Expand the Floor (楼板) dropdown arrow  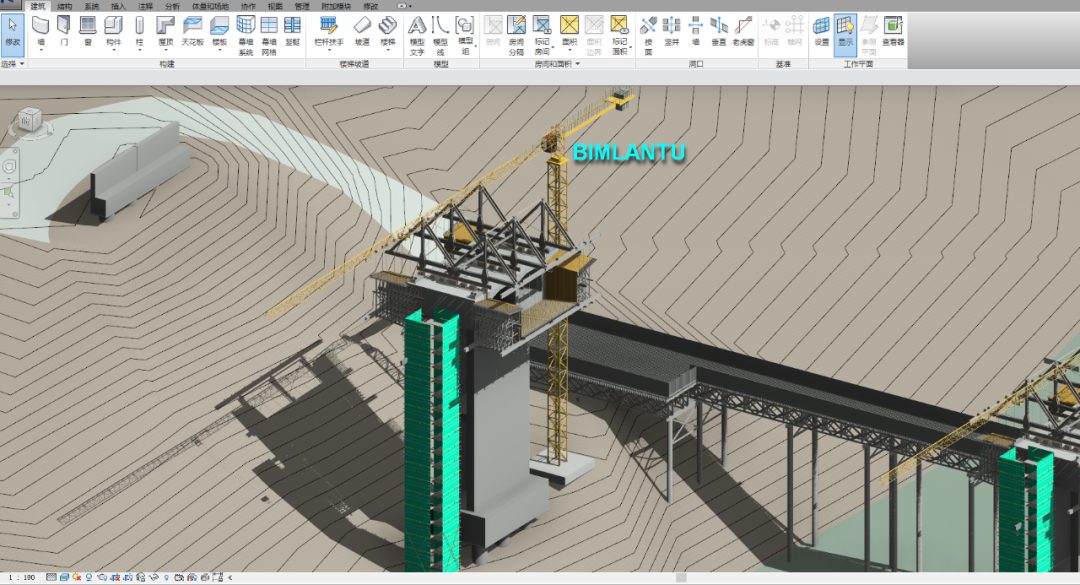(219, 50)
